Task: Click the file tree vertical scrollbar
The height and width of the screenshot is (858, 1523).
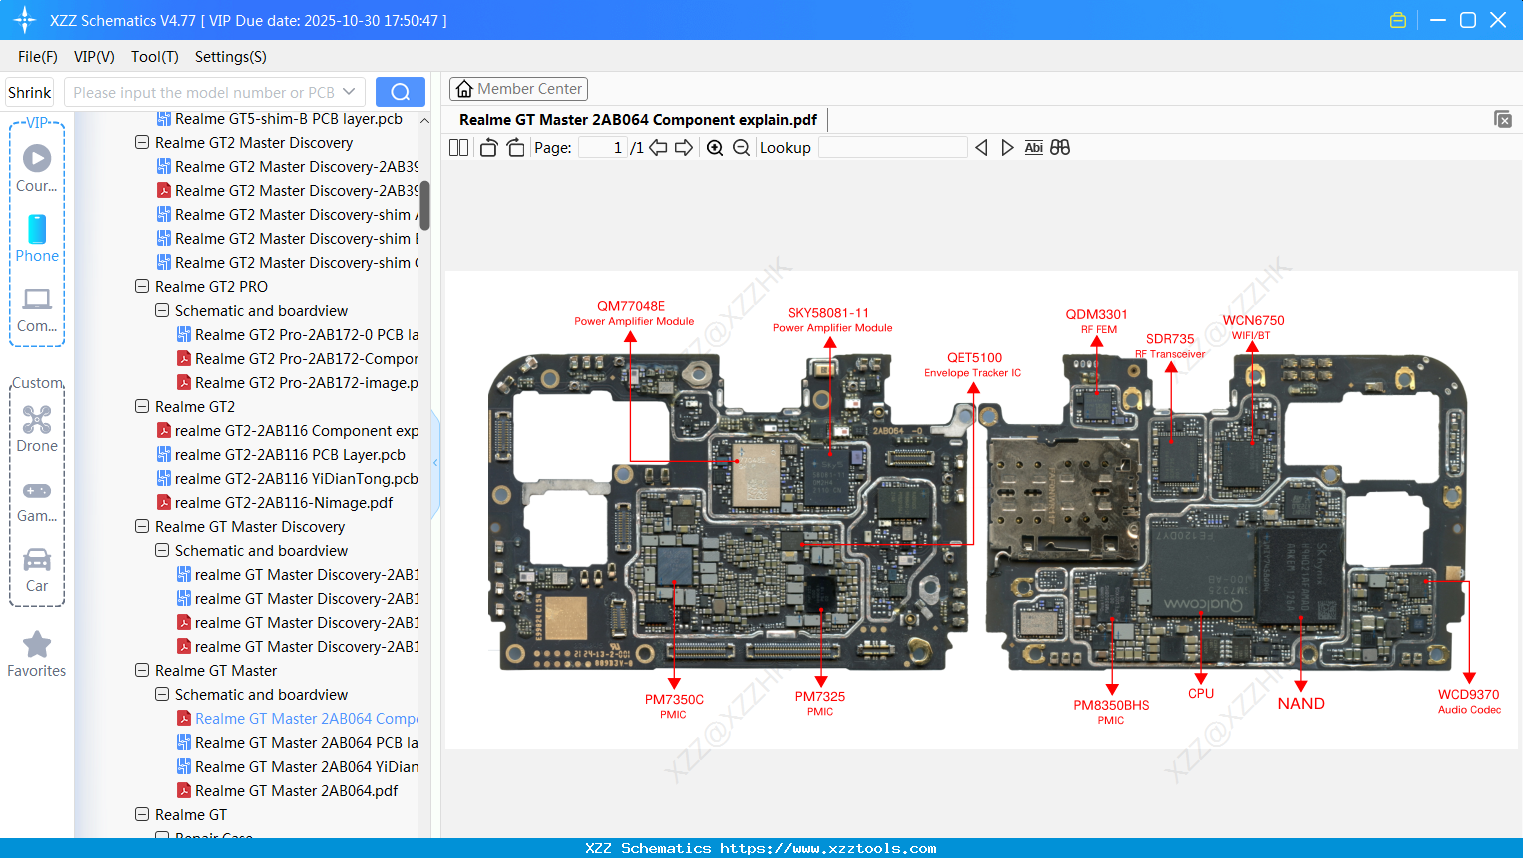Action: 424,205
